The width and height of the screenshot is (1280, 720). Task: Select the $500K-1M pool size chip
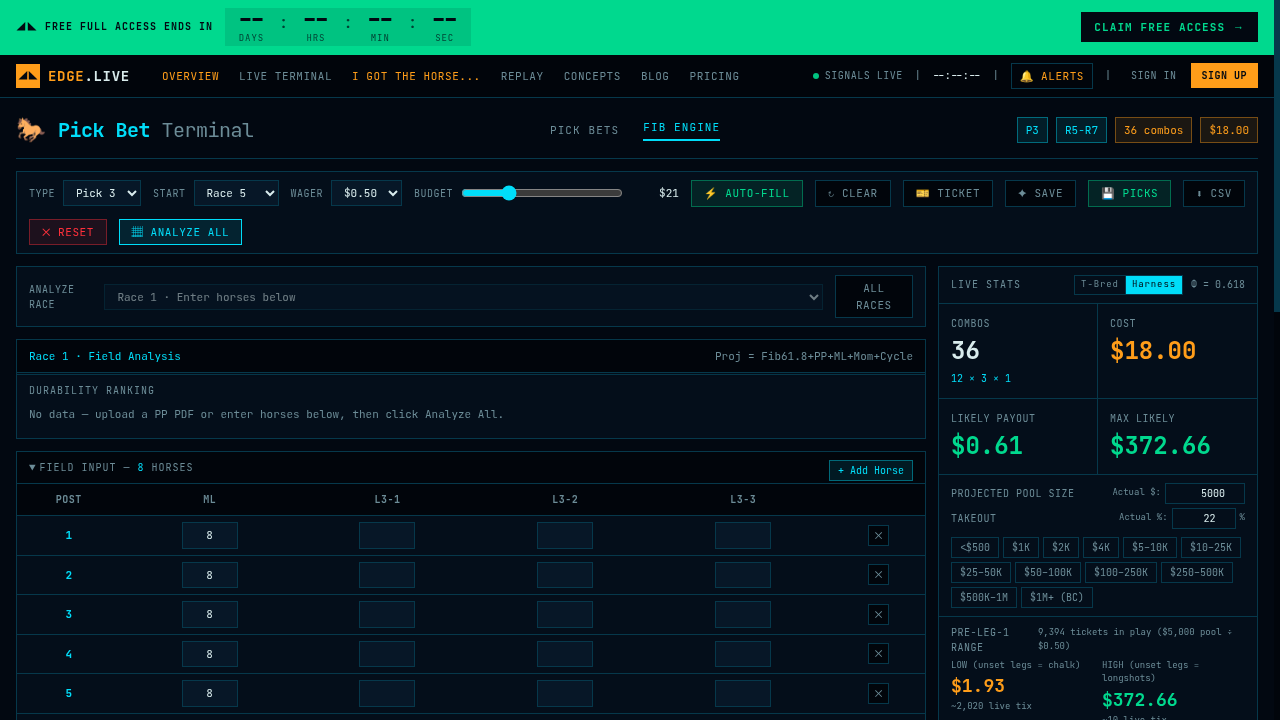point(984,598)
